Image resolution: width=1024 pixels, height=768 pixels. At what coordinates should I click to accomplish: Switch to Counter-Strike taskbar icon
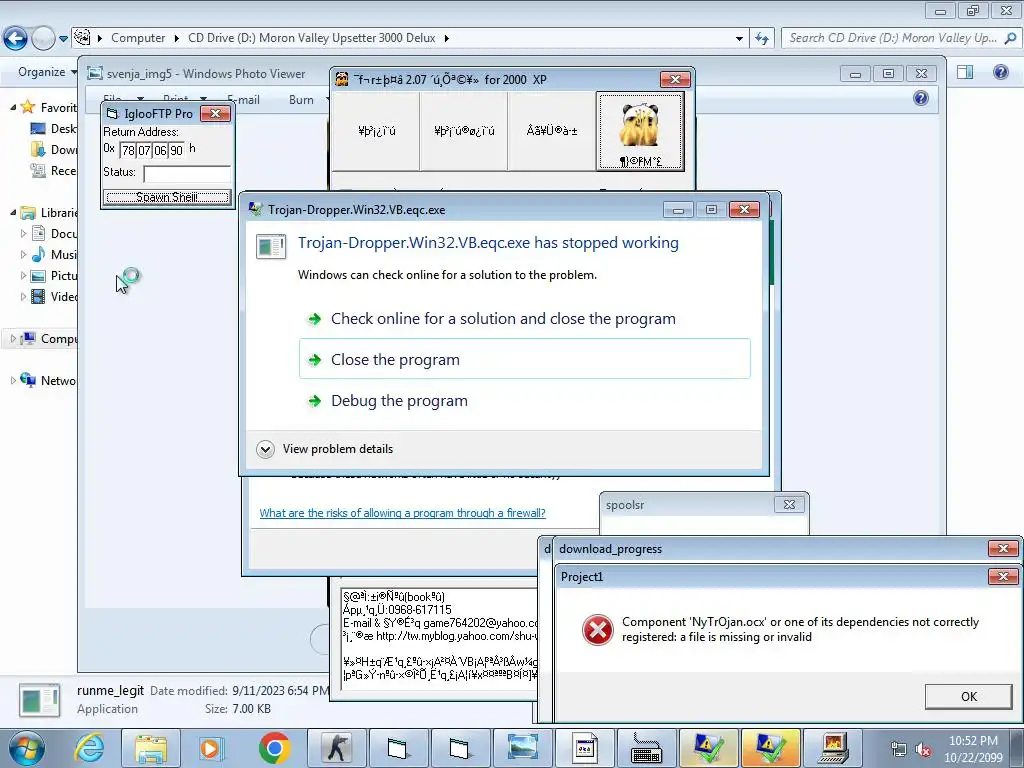[x=337, y=748]
